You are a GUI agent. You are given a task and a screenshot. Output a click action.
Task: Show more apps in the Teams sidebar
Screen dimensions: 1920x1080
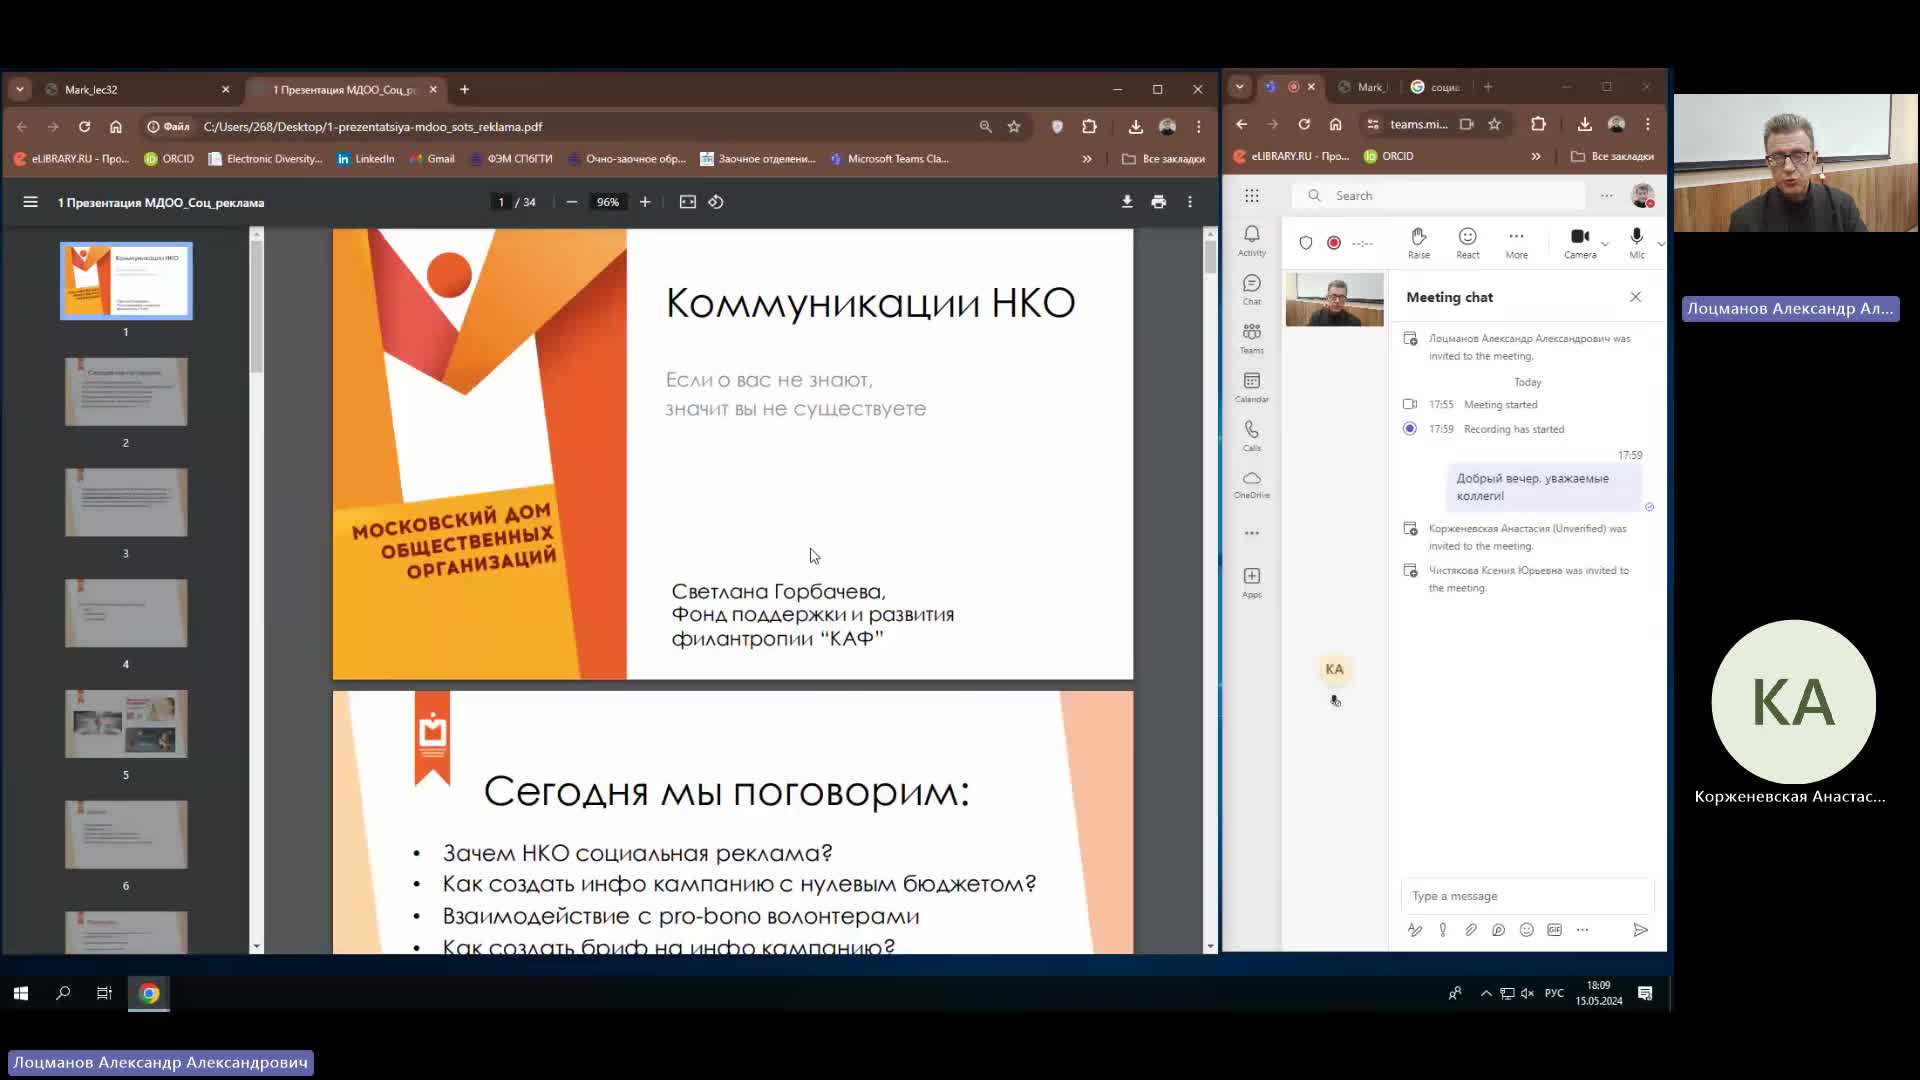coord(1252,533)
